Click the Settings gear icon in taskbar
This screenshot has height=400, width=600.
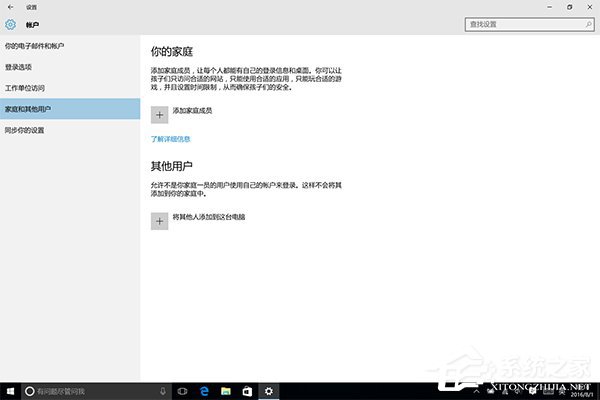coord(268,389)
